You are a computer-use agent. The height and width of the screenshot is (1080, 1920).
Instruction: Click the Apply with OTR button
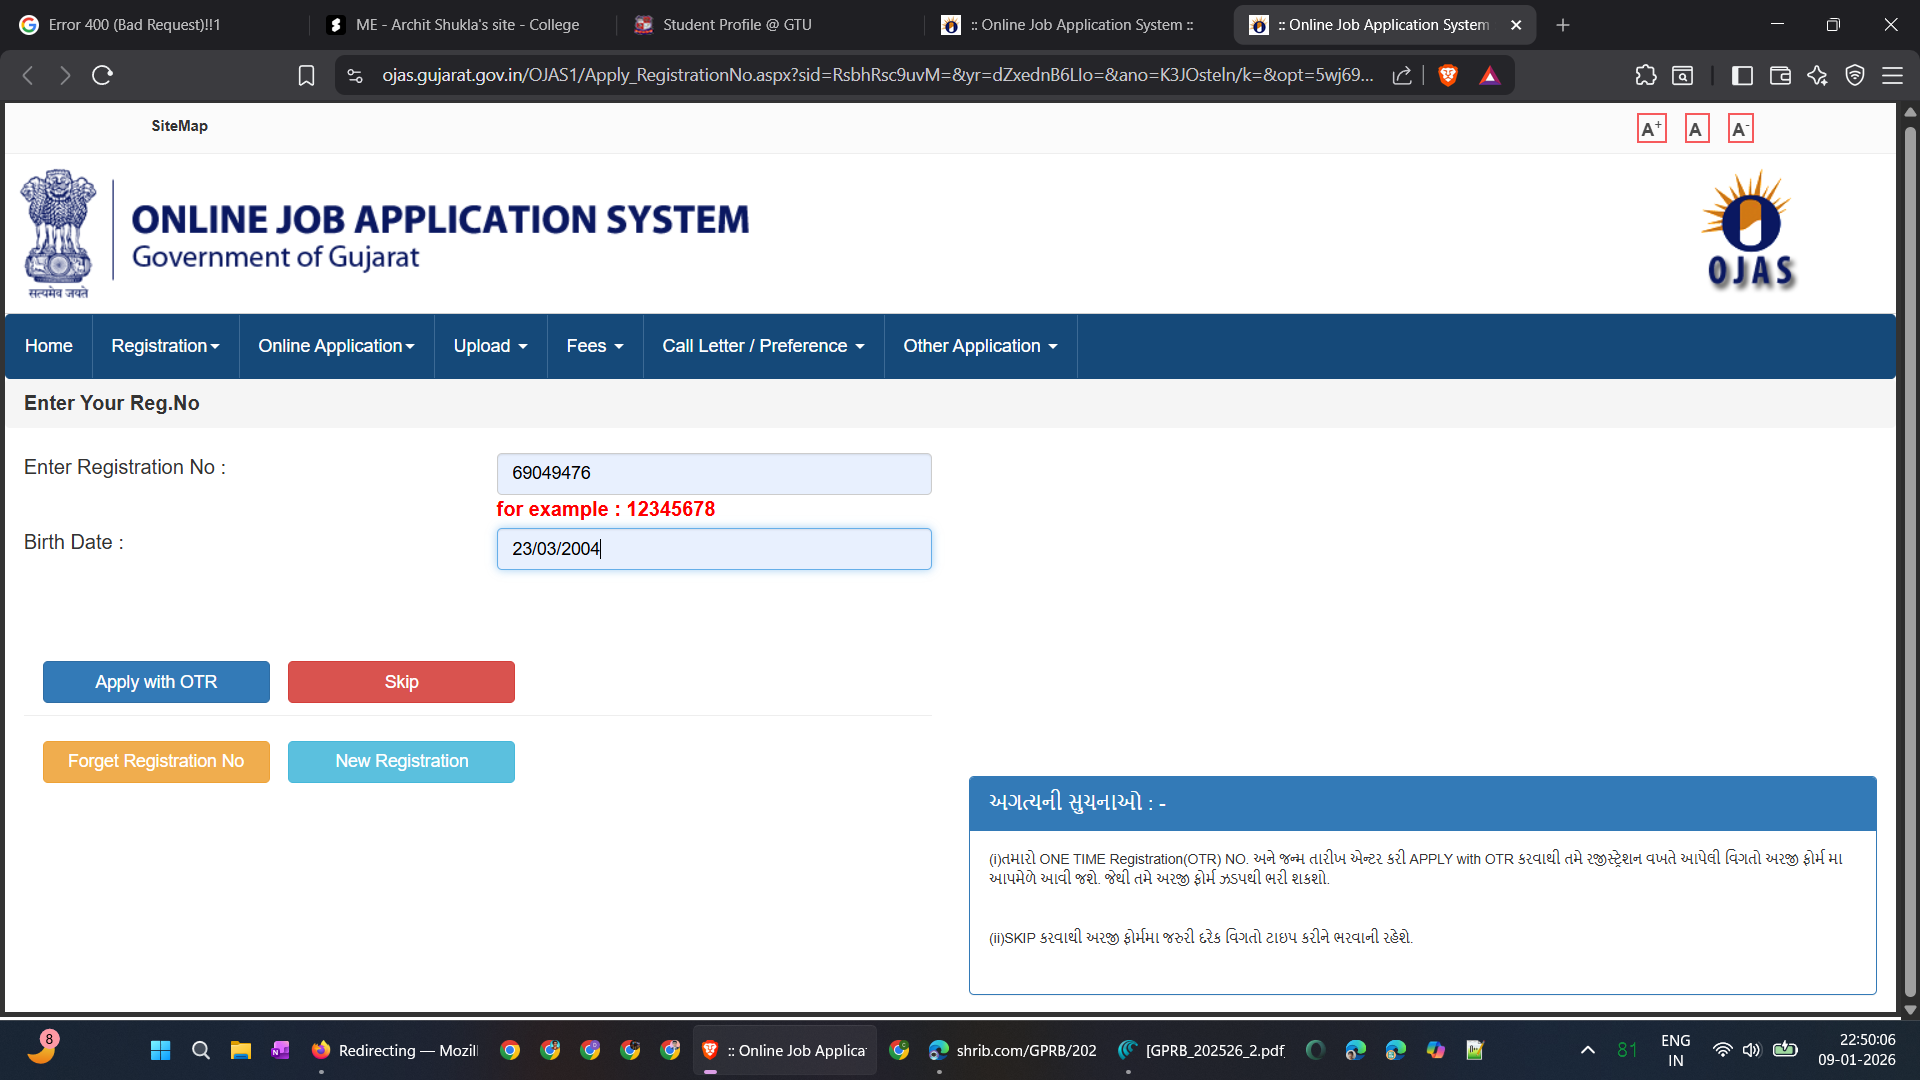click(156, 682)
